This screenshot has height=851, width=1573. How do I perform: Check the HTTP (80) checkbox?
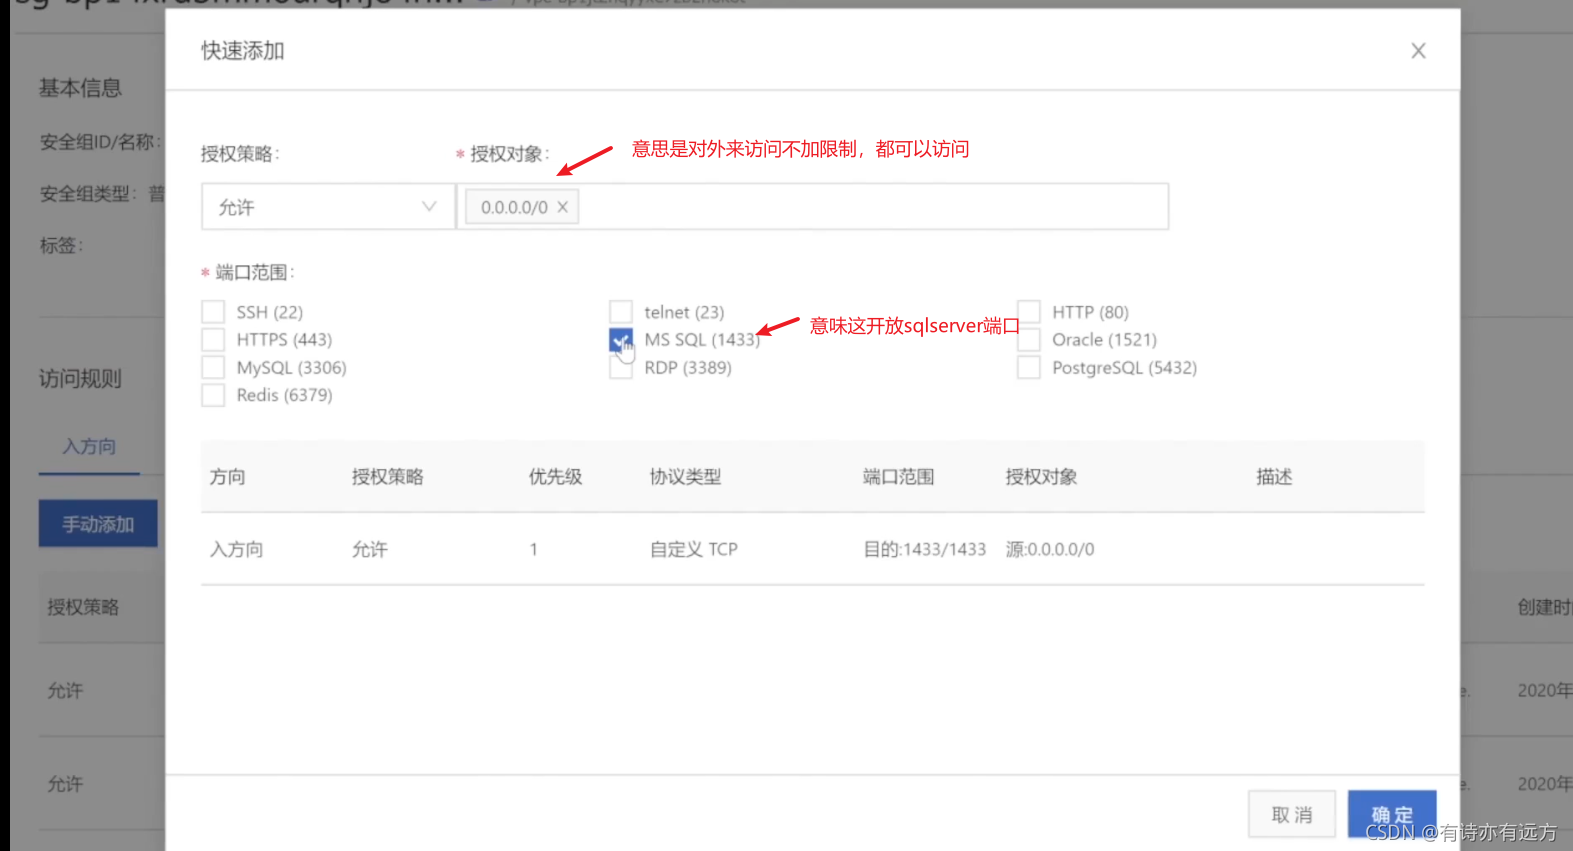click(1029, 312)
